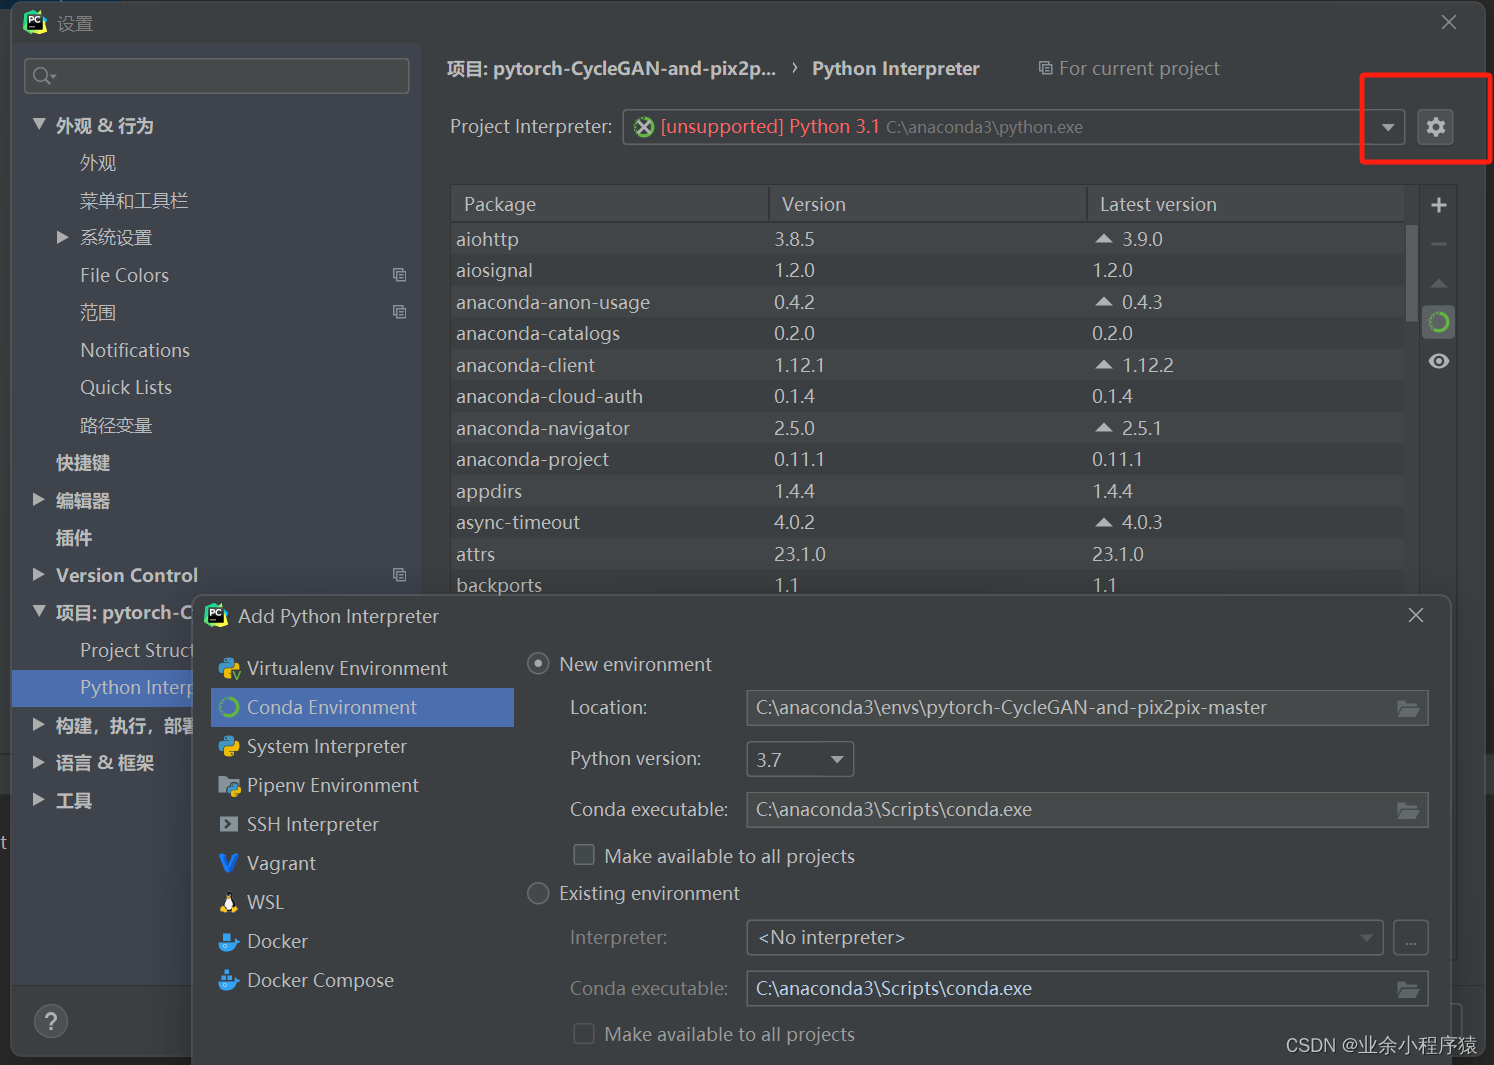Expand Version Control section
This screenshot has height=1065, width=1494.
click(38, 574)
